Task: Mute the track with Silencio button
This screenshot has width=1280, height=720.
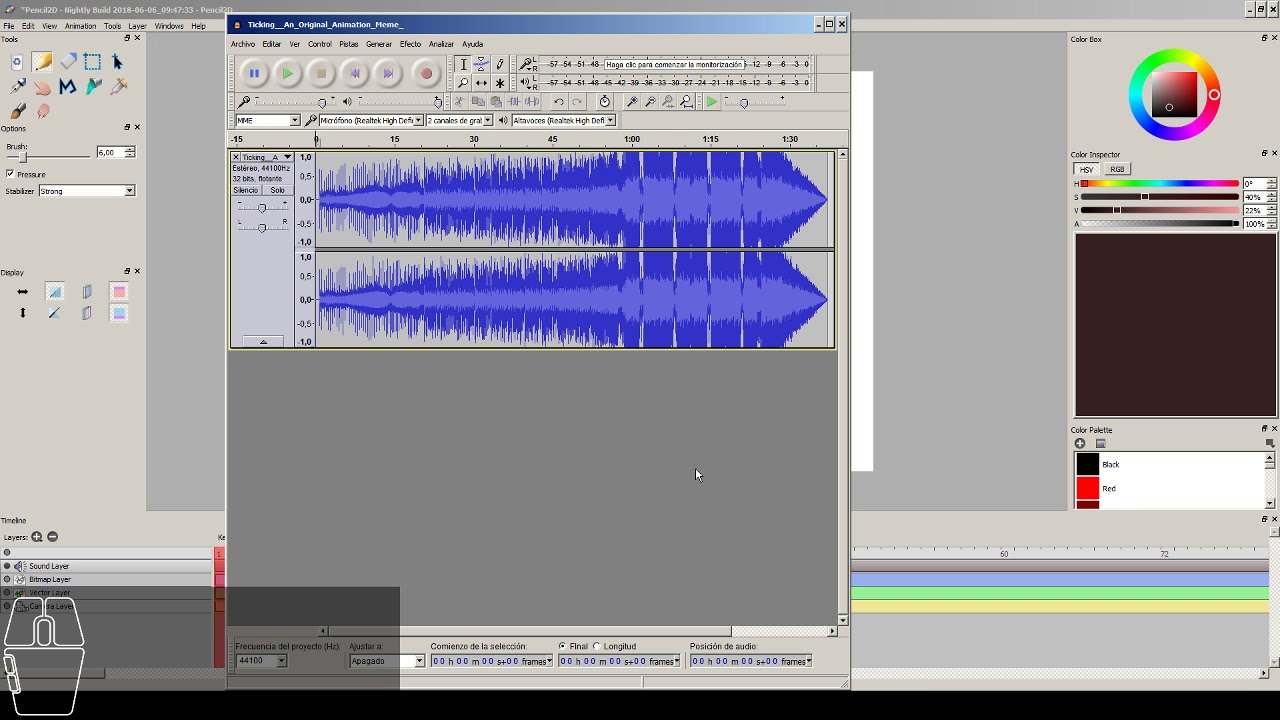Action: tap(245, 190)
